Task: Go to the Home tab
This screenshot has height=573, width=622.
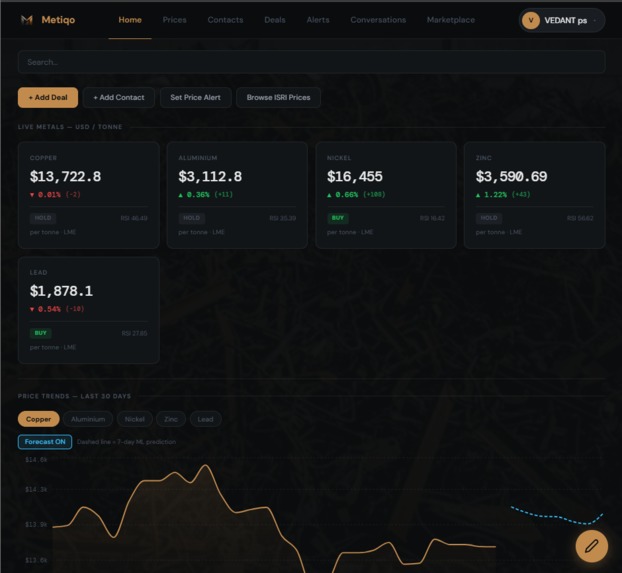Action: click(130, 20)
